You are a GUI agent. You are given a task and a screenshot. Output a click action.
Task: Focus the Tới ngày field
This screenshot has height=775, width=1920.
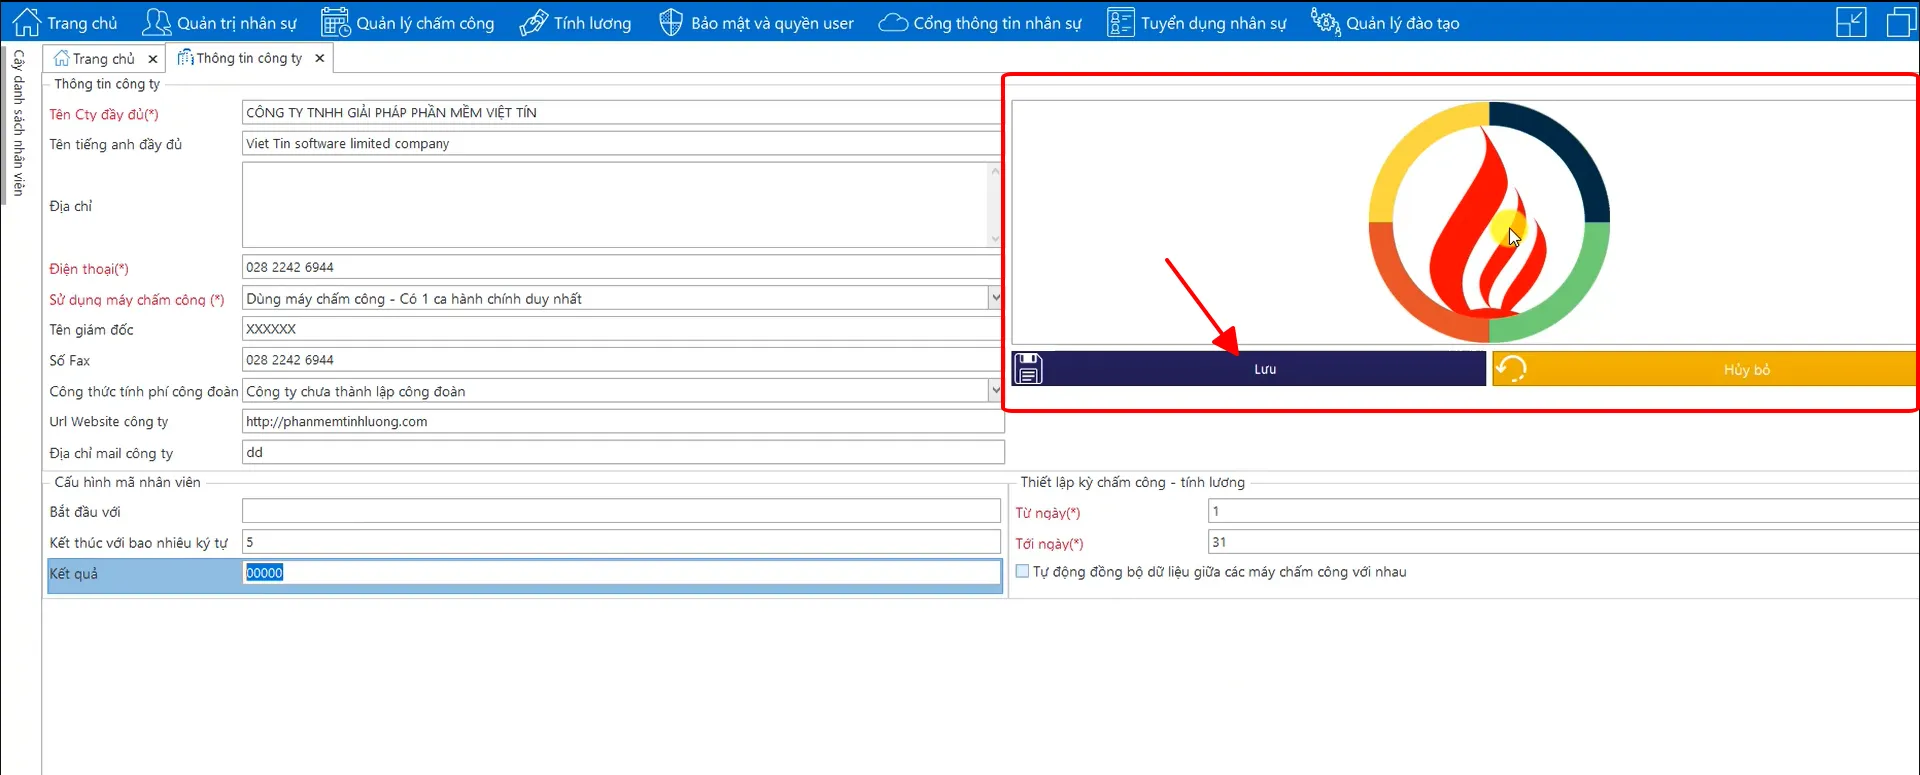coord(1563,542)
